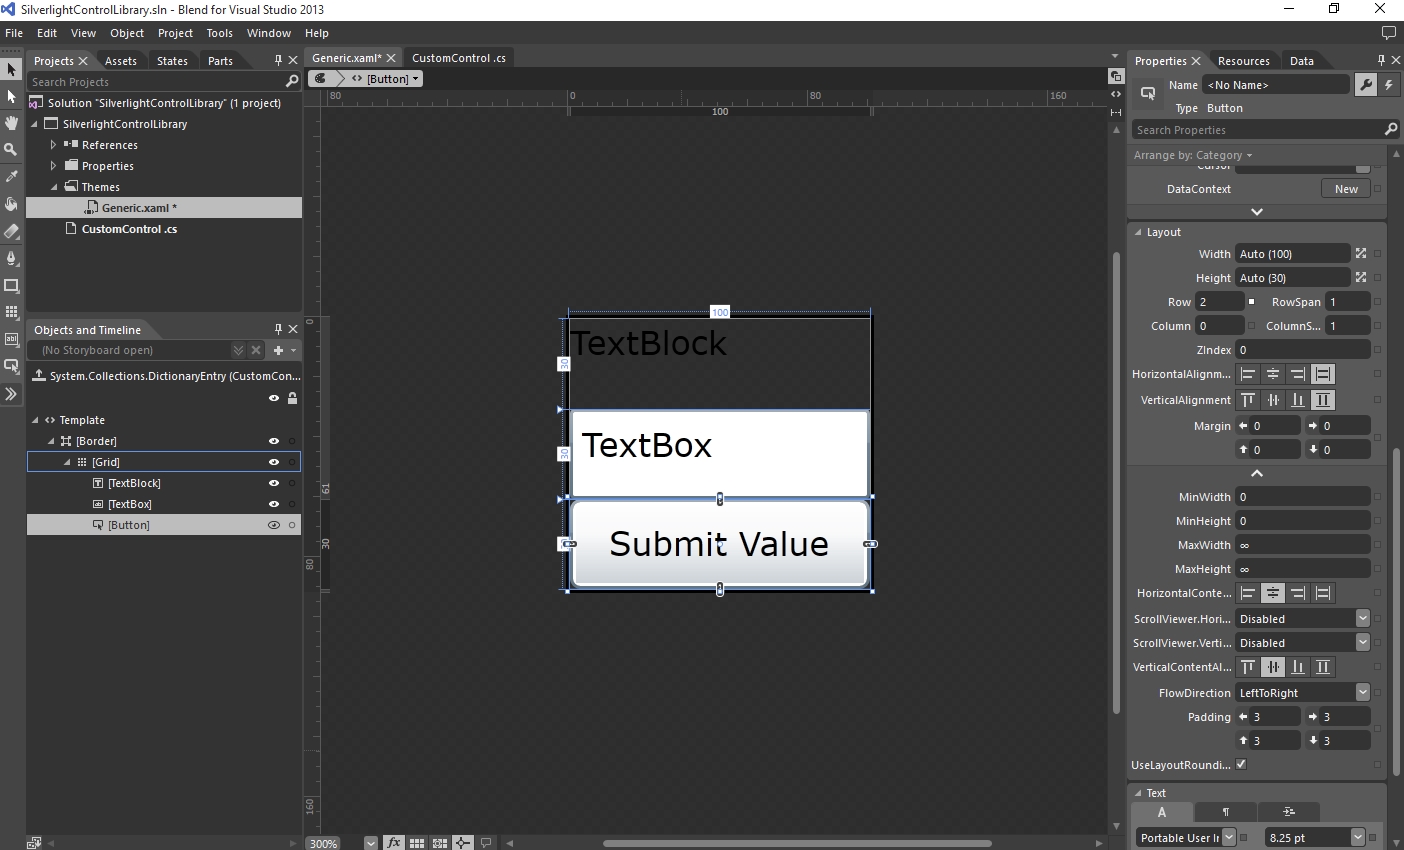
Task: Set Width to Auto icon
Action: click(1360, 254)
